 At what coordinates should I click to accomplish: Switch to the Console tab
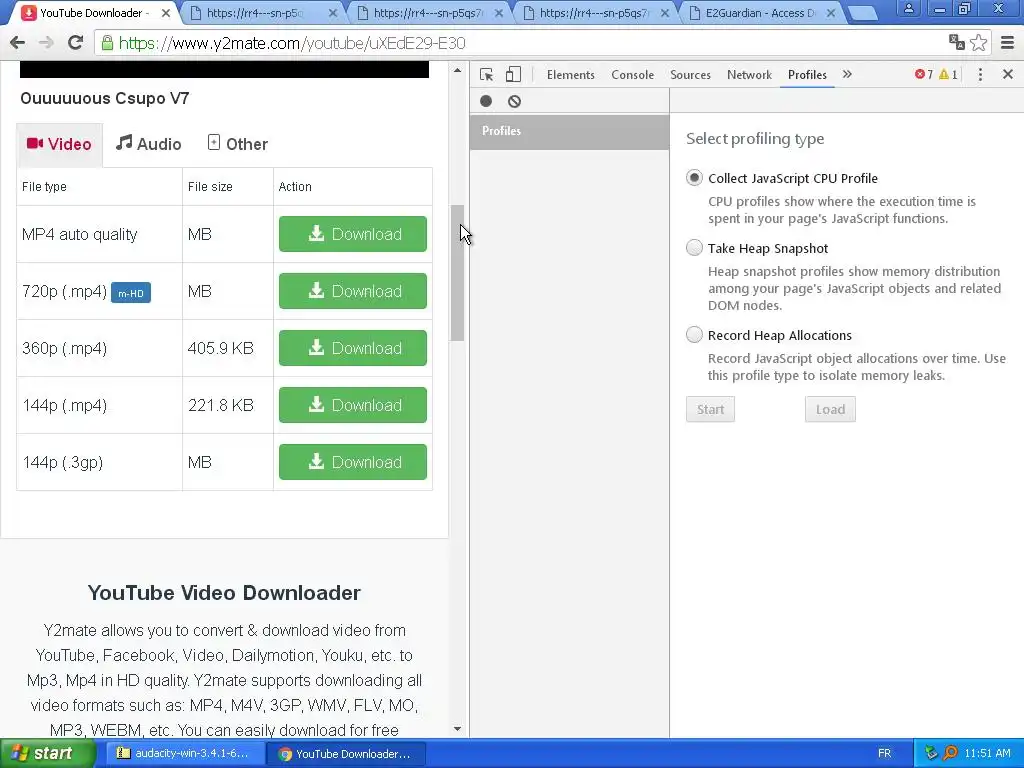click(x=632, y=74)
